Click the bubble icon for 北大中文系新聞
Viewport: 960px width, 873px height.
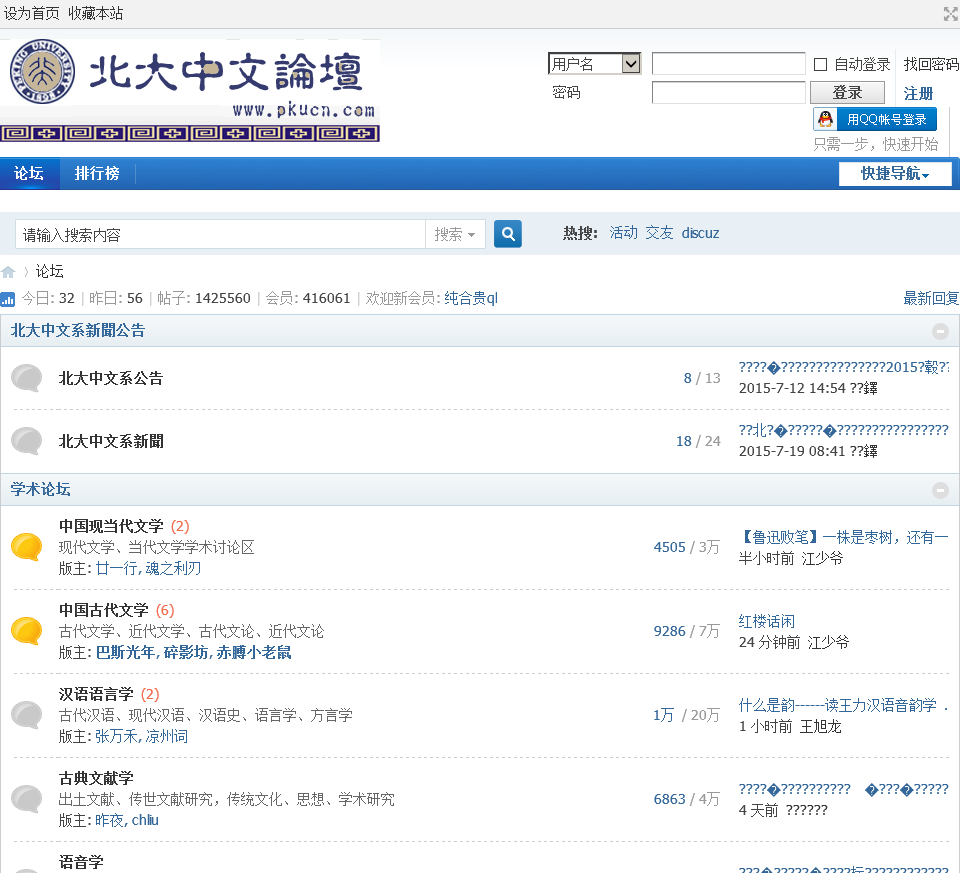(x=26, y=441)
